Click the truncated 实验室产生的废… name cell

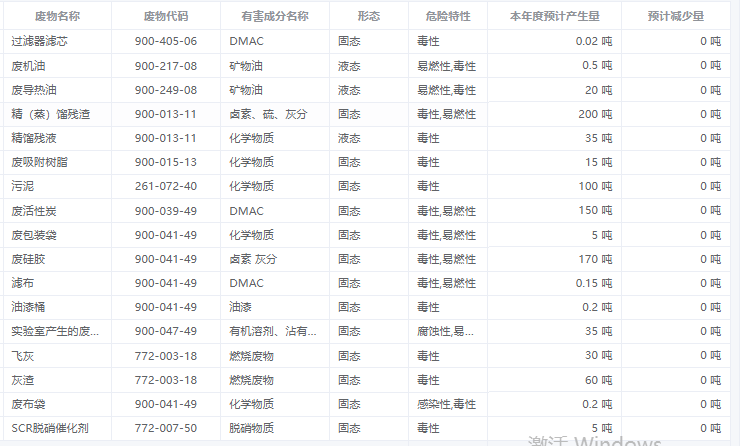(x=55, y=331)
